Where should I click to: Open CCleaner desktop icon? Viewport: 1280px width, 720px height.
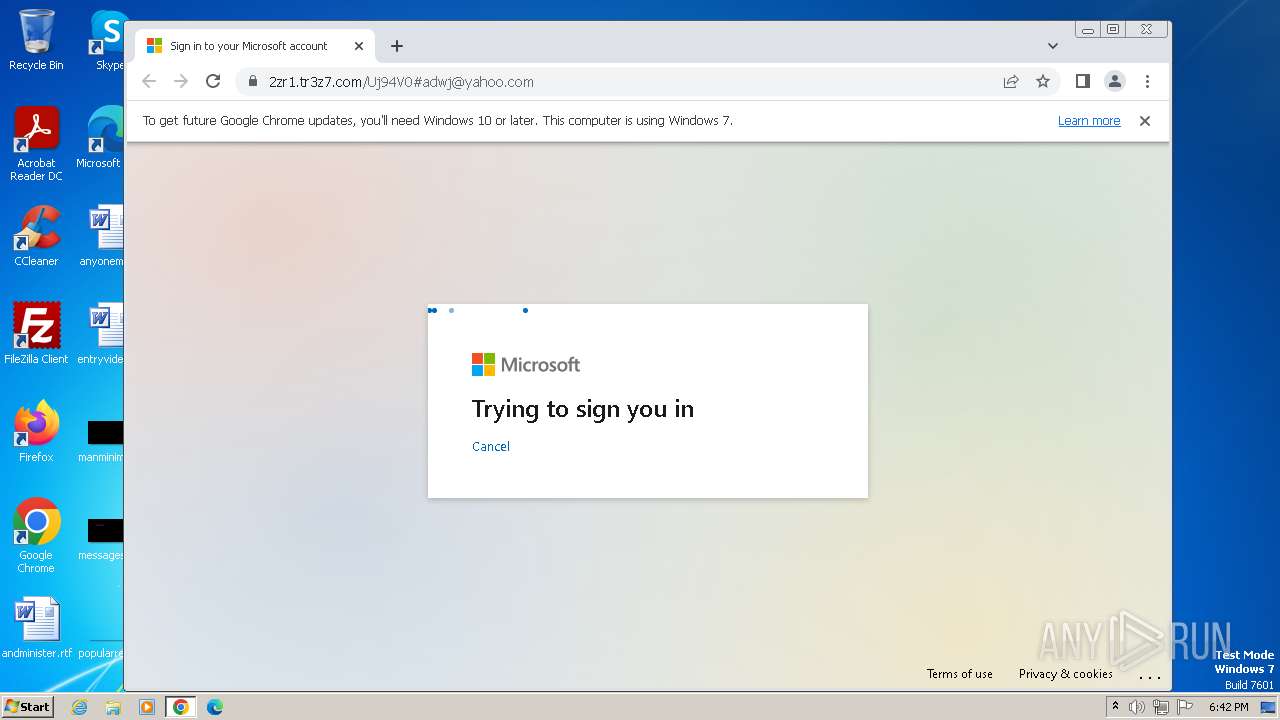coord(36,236)
